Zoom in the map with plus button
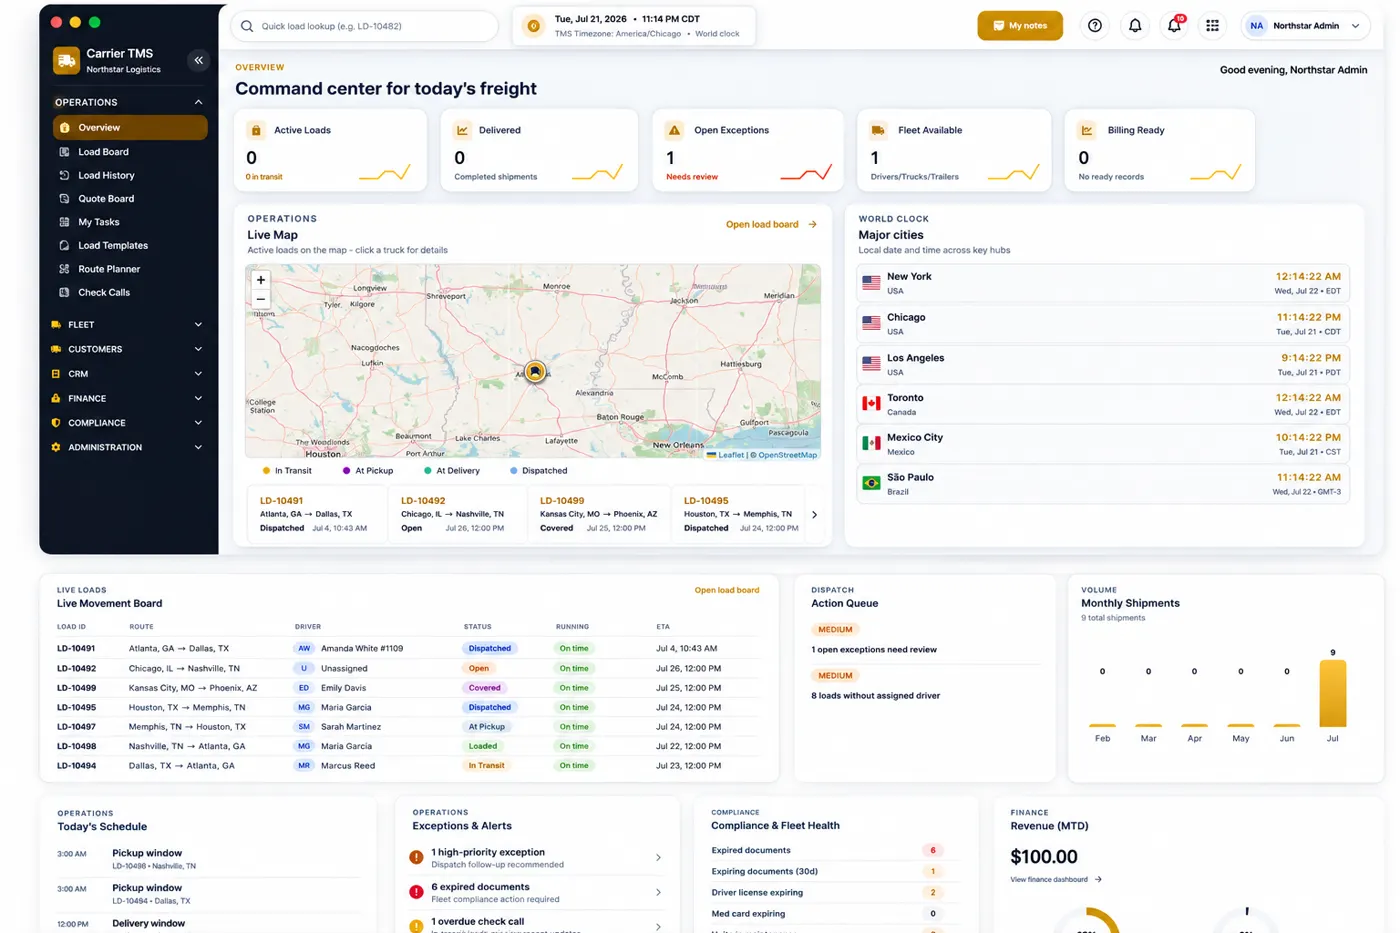The width and height of the screenshot is (1400, 933). tap(261, 280)
